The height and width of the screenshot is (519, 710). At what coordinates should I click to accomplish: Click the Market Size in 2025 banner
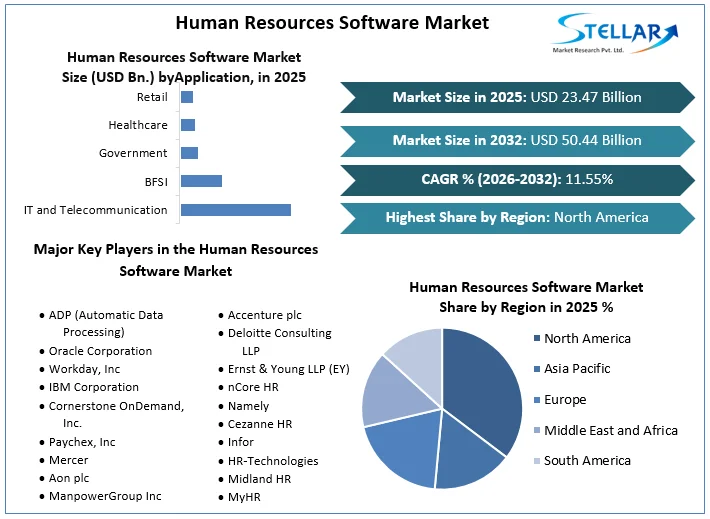(x=517, y=97)
